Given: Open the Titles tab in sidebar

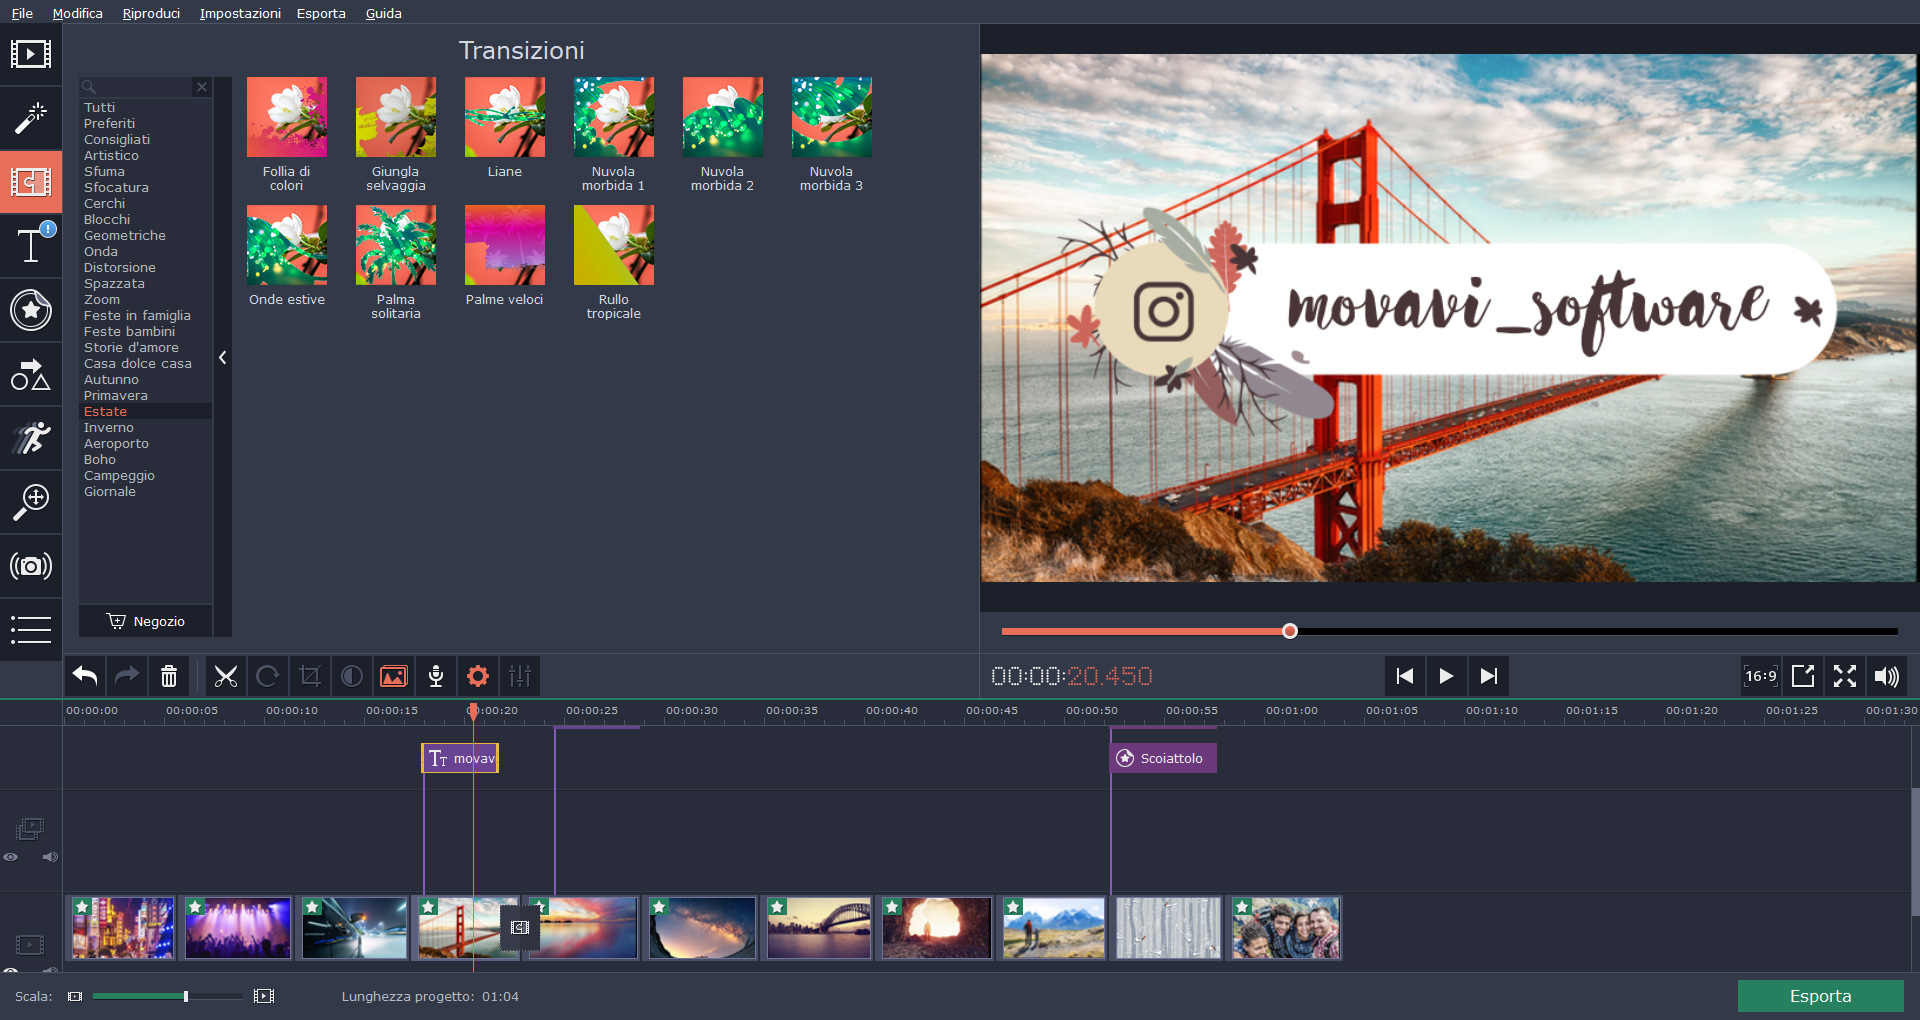Looking at the screenshot, I should (x=30, y=245).
